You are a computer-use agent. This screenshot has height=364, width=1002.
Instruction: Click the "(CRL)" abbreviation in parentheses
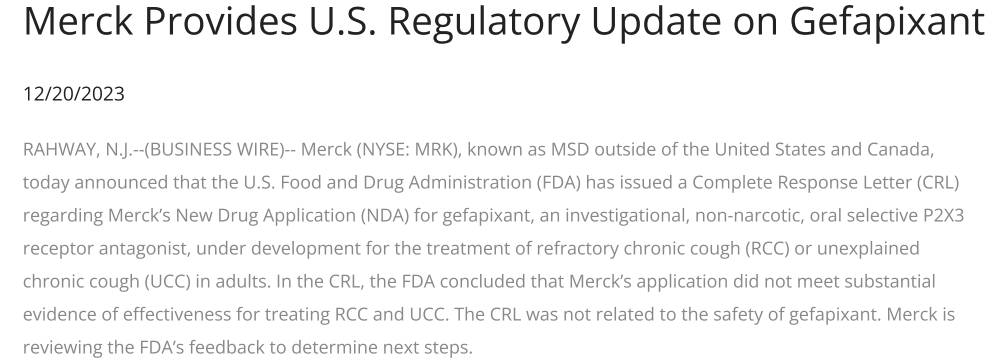click(x=937, y=183)
